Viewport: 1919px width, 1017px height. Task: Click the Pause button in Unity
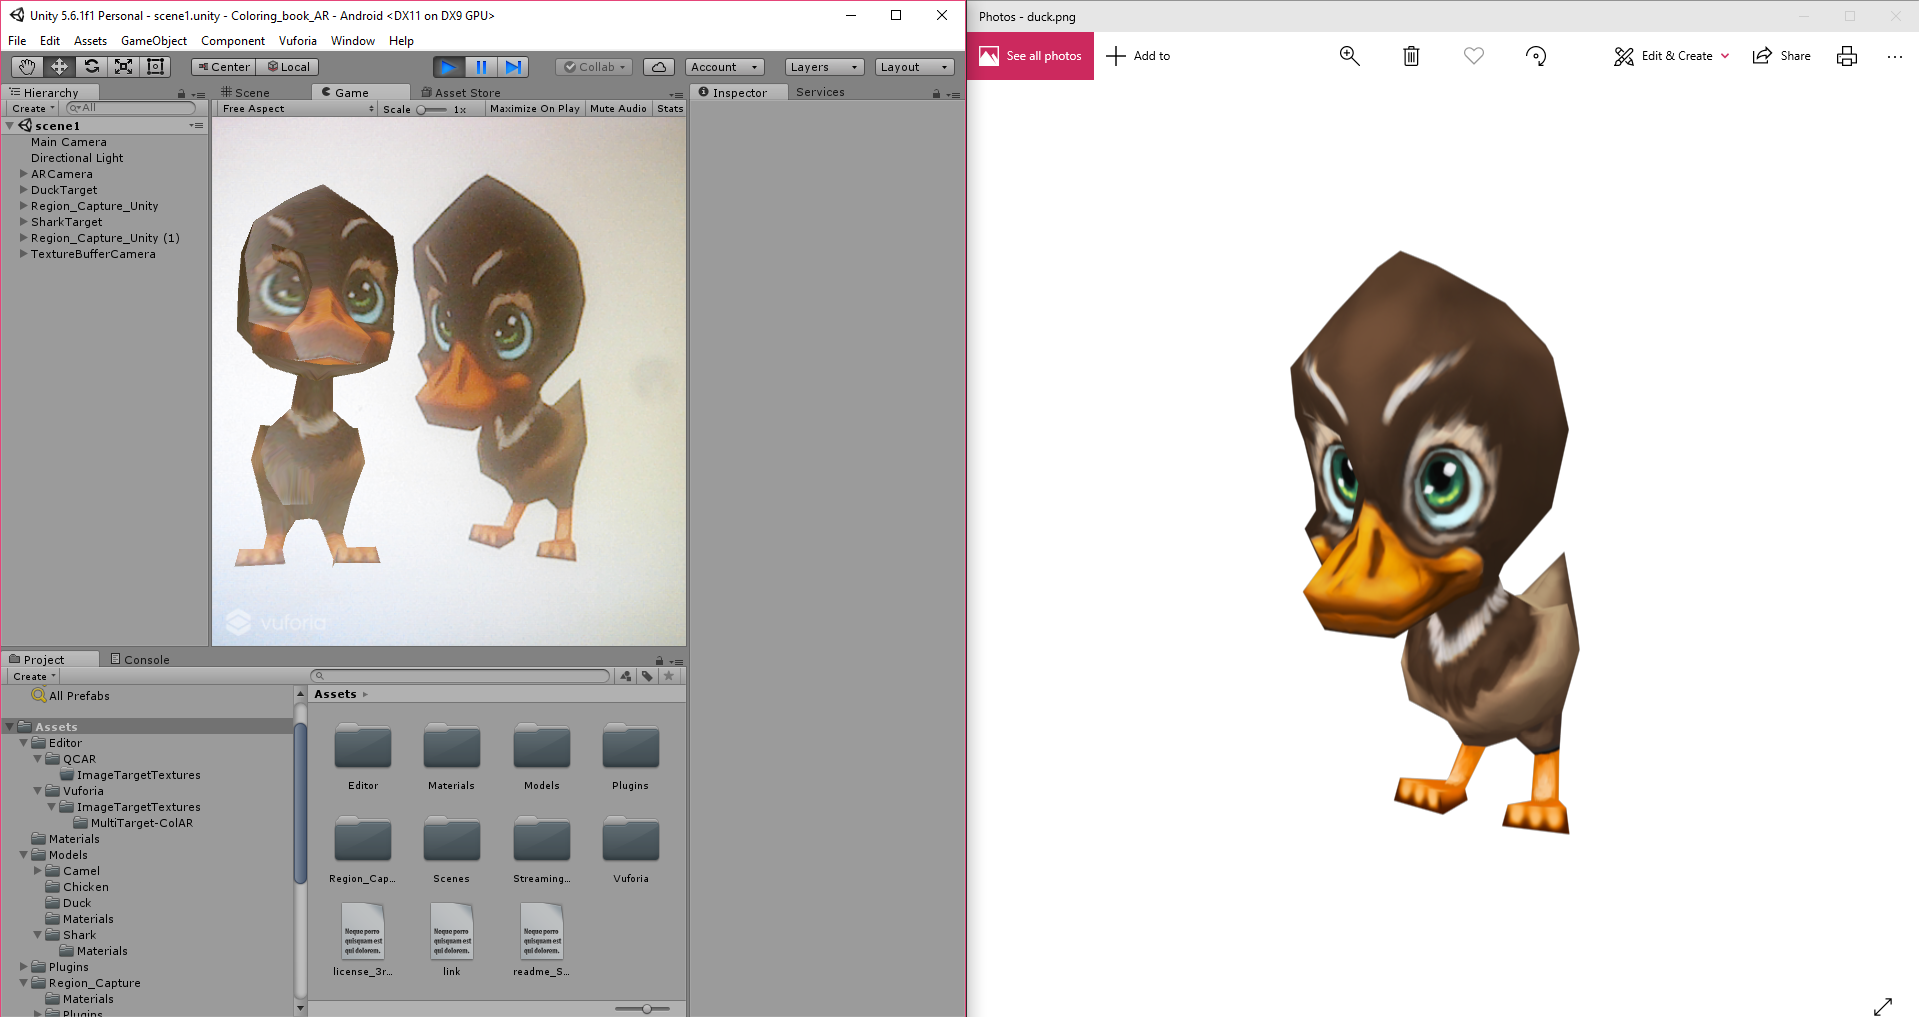(481, 67)
